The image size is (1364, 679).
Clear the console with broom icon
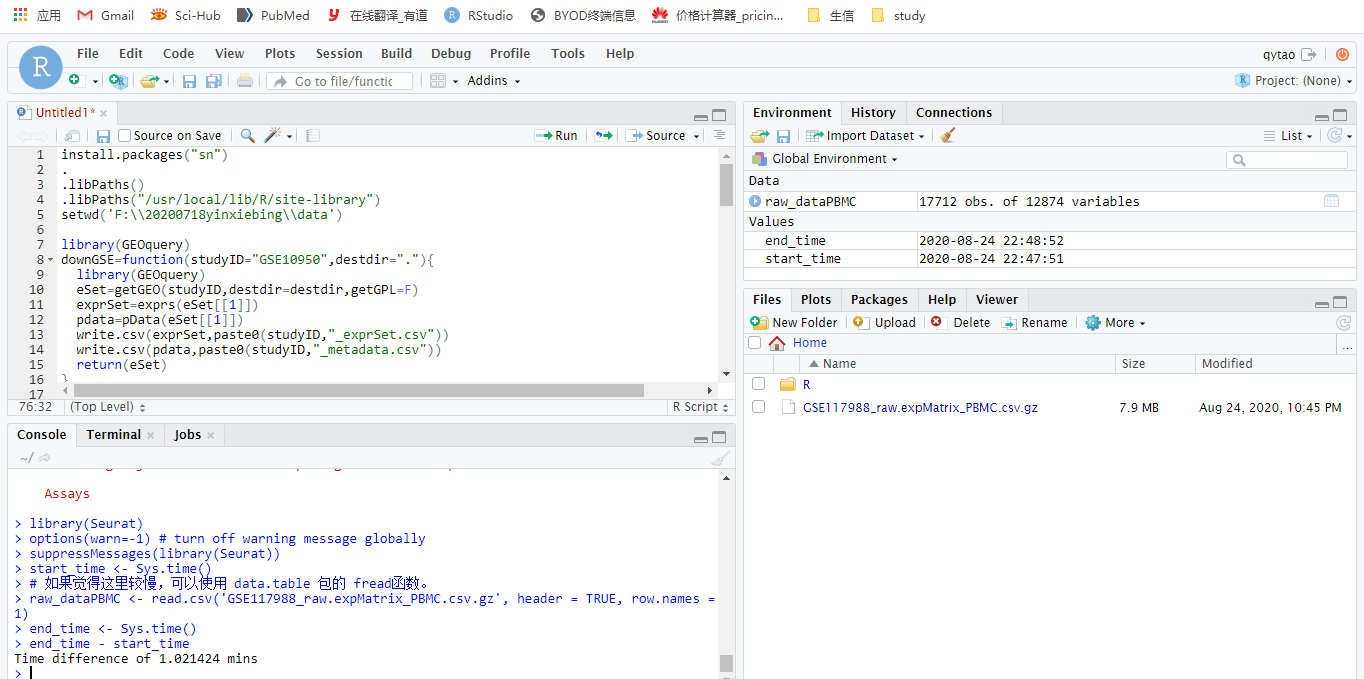(x=720, y=458)
